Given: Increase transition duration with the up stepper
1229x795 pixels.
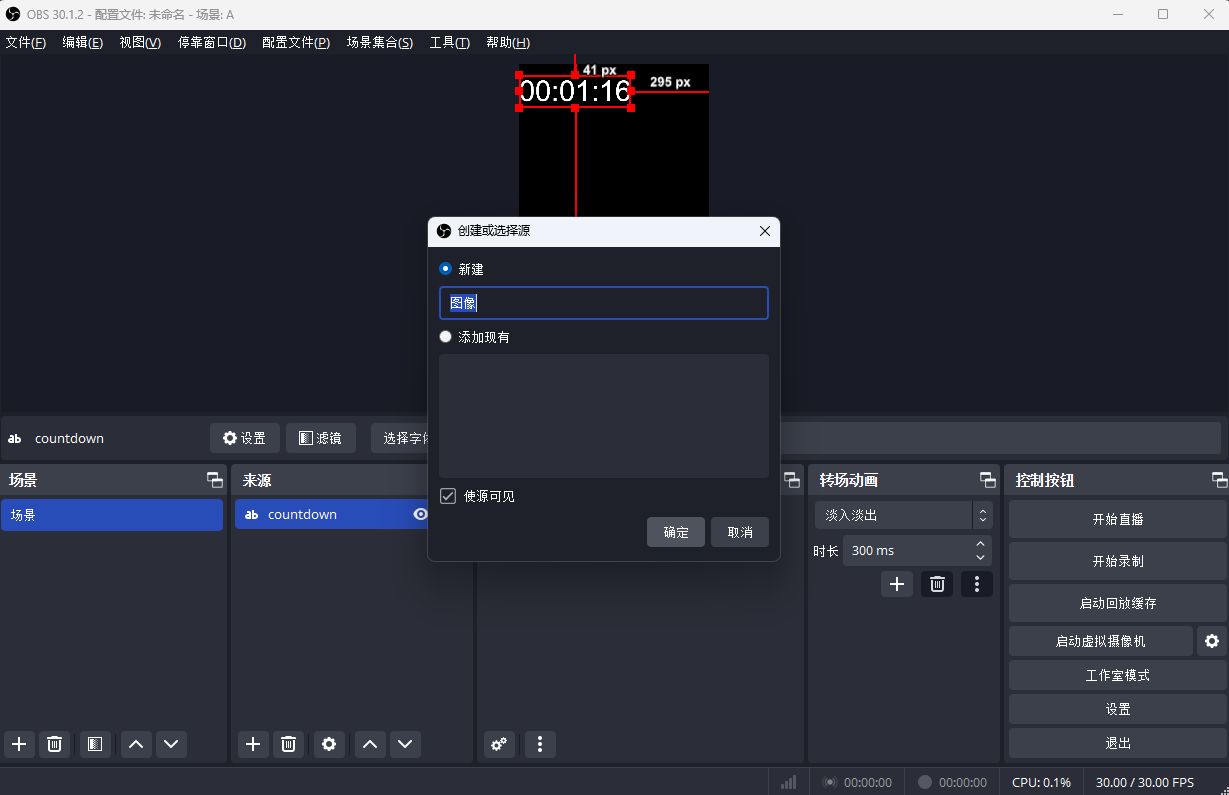Looking at the screenshot, I should click(x=979, y=543).
